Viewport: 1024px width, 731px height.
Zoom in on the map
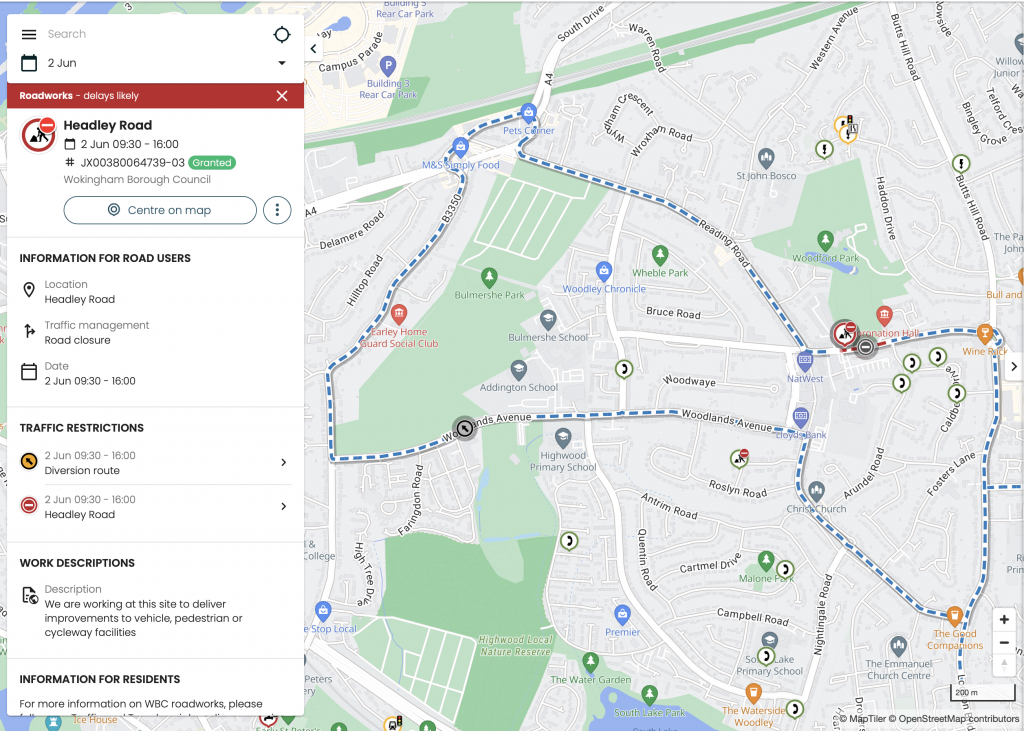(x=1004, y=620)
